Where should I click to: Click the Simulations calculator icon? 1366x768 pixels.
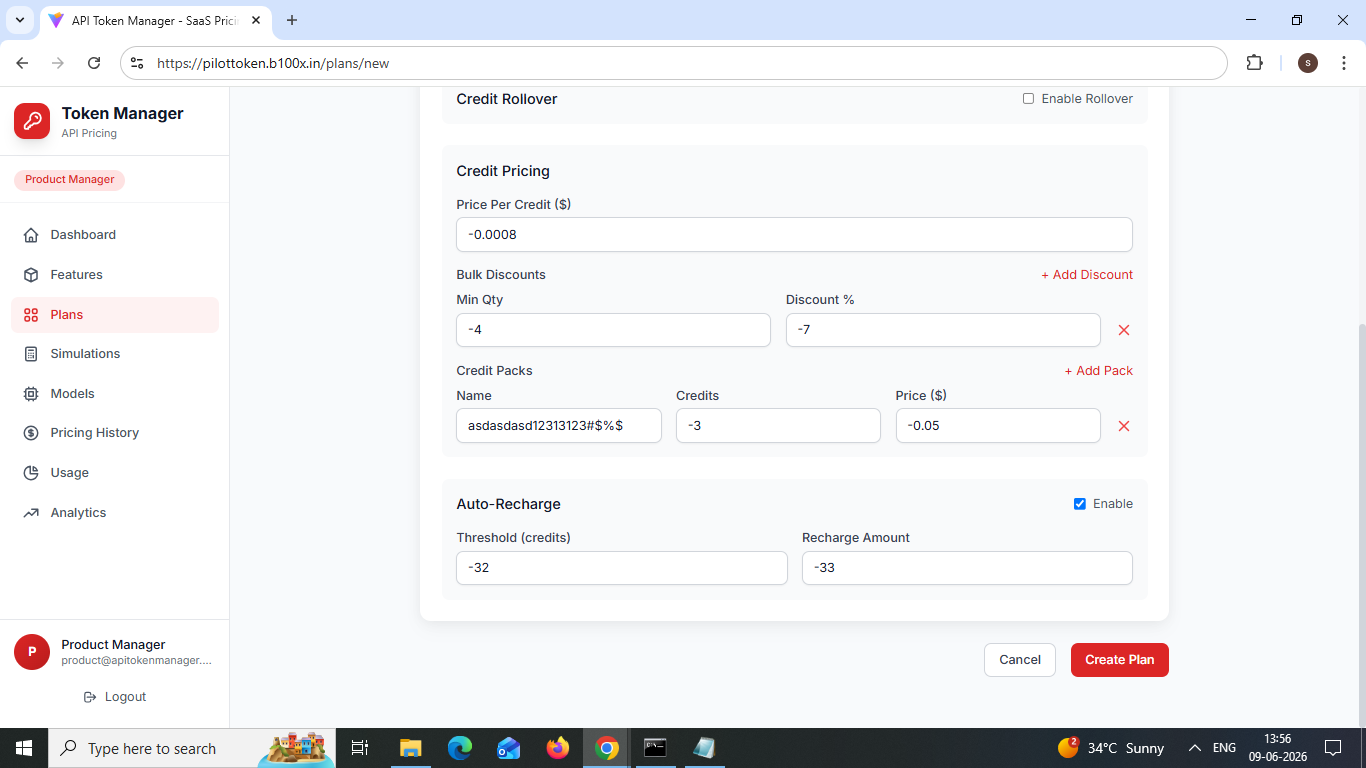tap(31, 354)
